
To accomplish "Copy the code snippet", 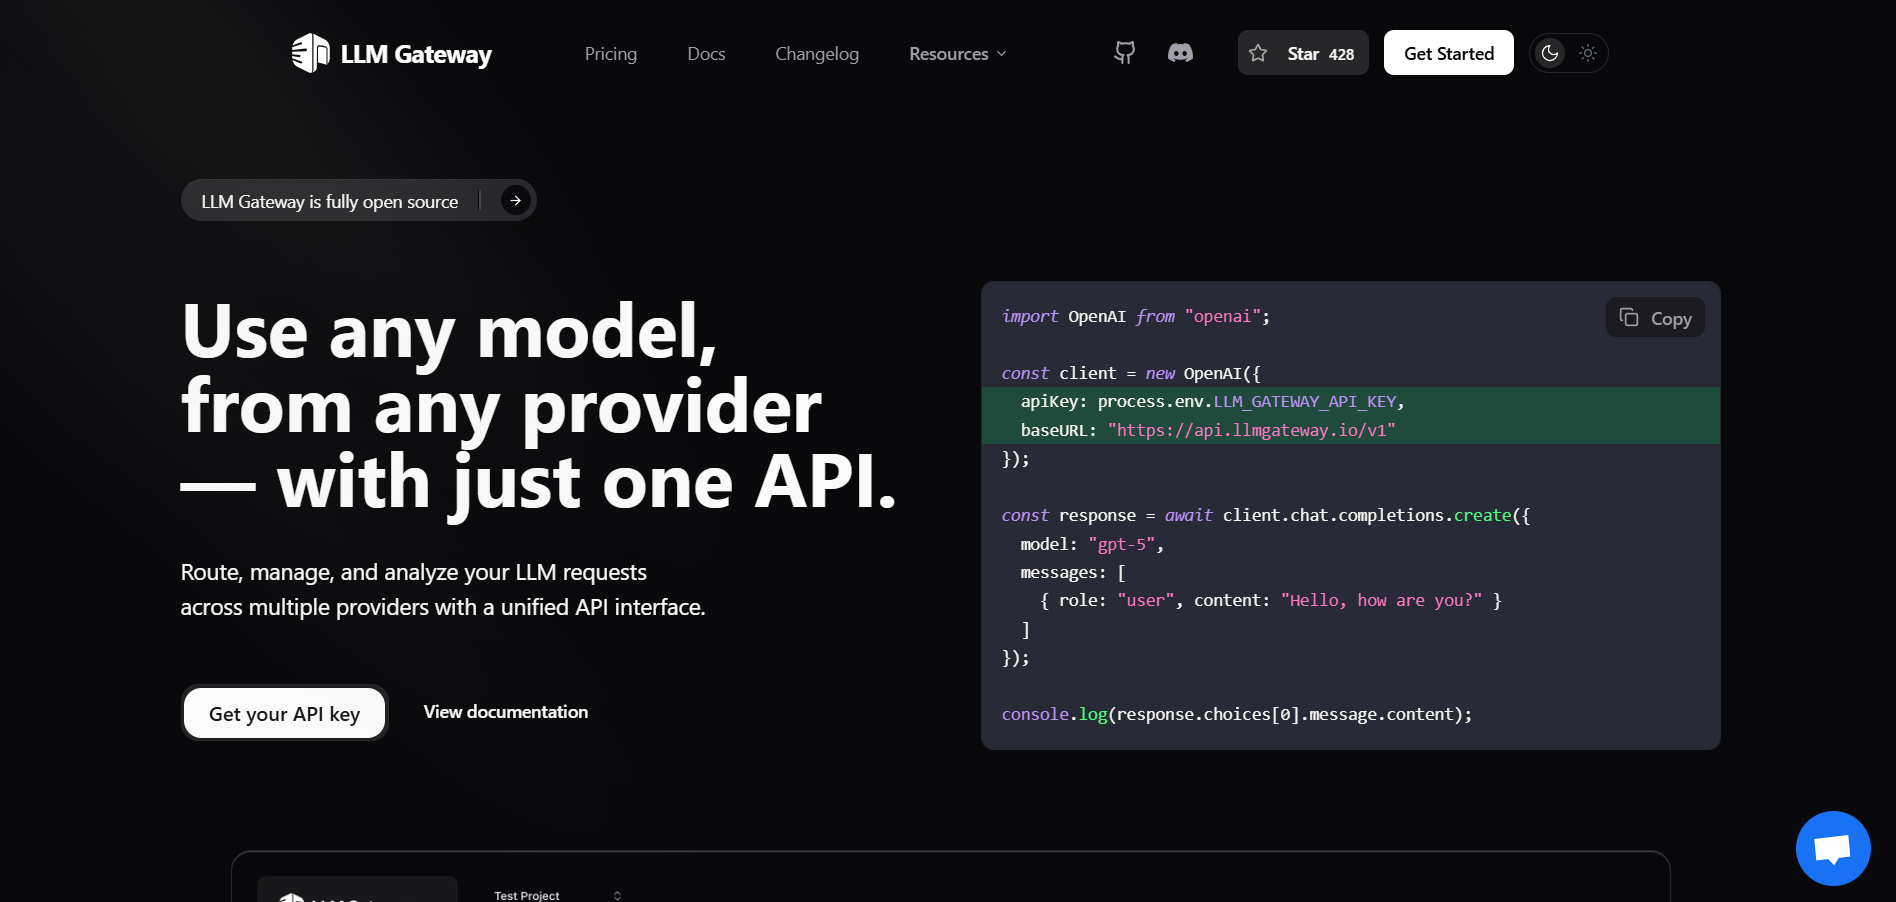I will (x=1655, y=318).
